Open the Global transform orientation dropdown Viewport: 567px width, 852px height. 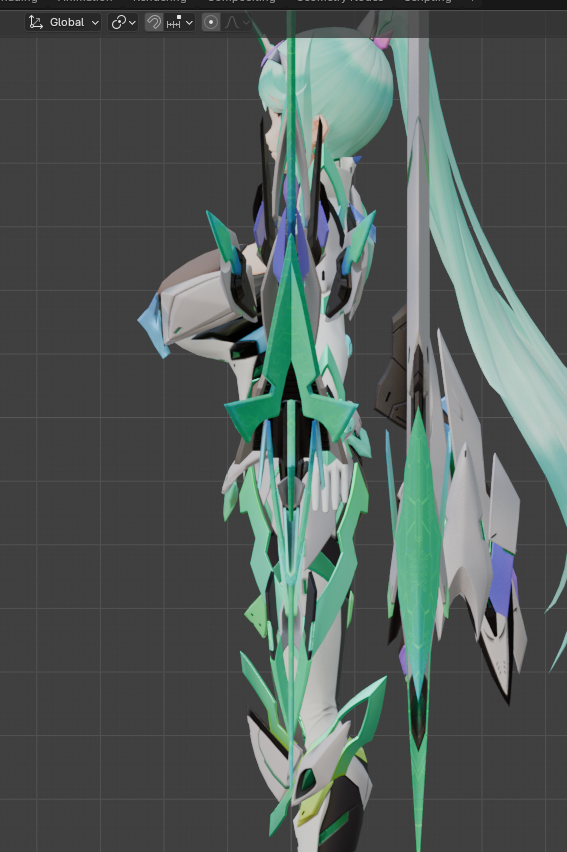tap(63, 22)
